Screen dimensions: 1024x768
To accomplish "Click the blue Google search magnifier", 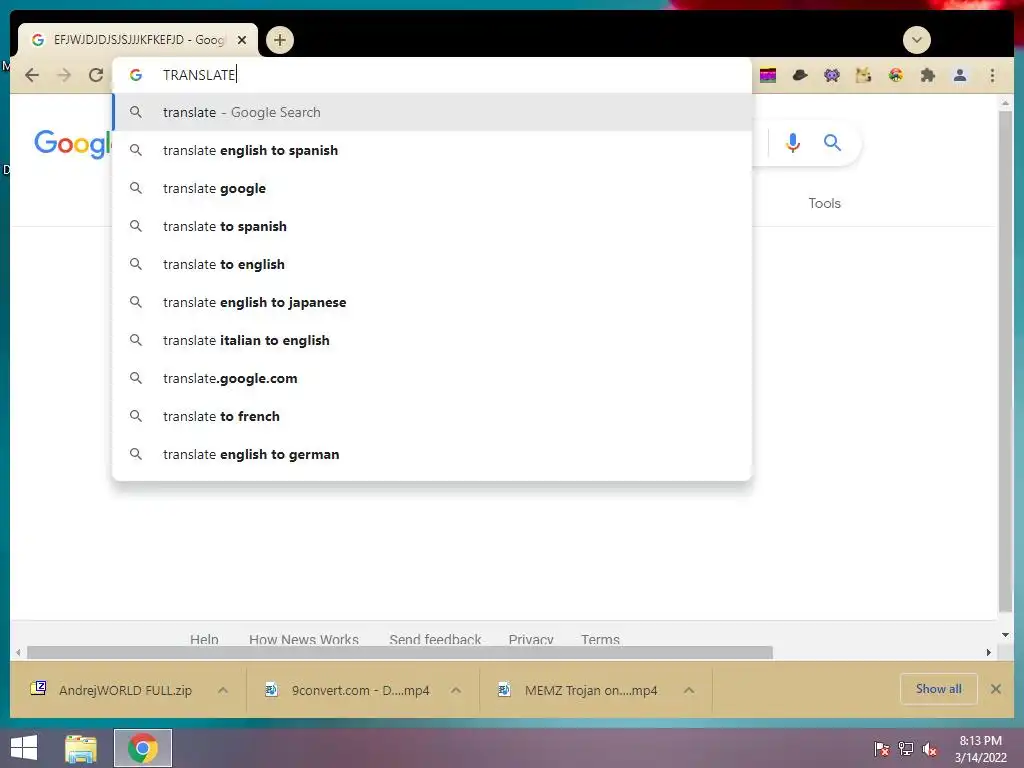I will [x=832, y=142].
